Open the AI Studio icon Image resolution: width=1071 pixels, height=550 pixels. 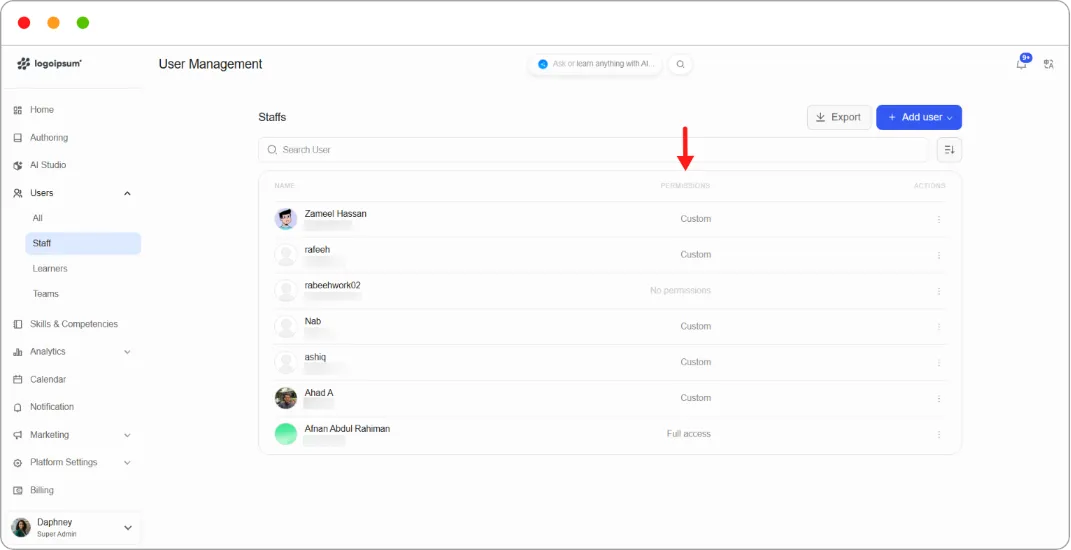click(x=18, y=165)
